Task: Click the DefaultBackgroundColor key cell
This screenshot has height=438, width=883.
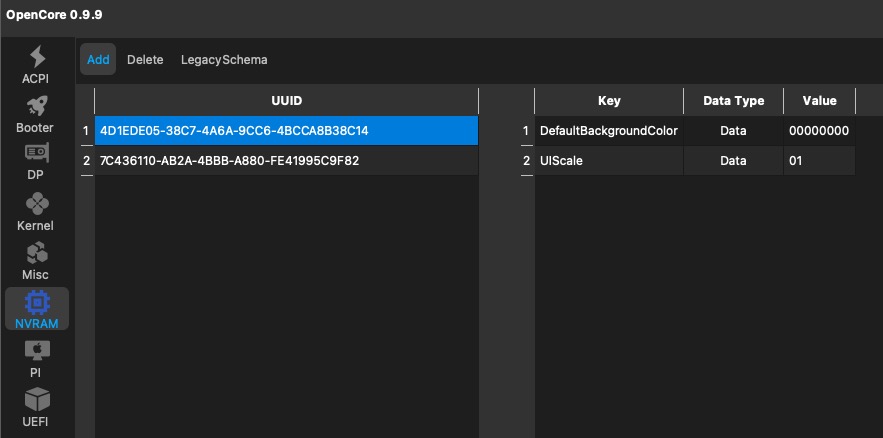Action: point(608,131)
